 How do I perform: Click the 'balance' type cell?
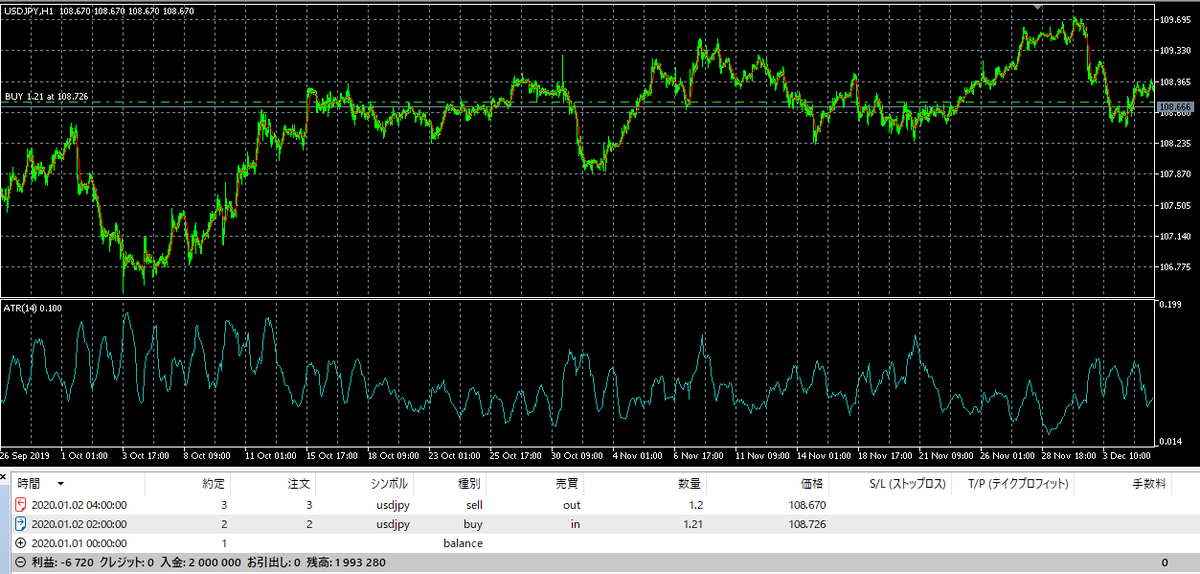point(463,543)
